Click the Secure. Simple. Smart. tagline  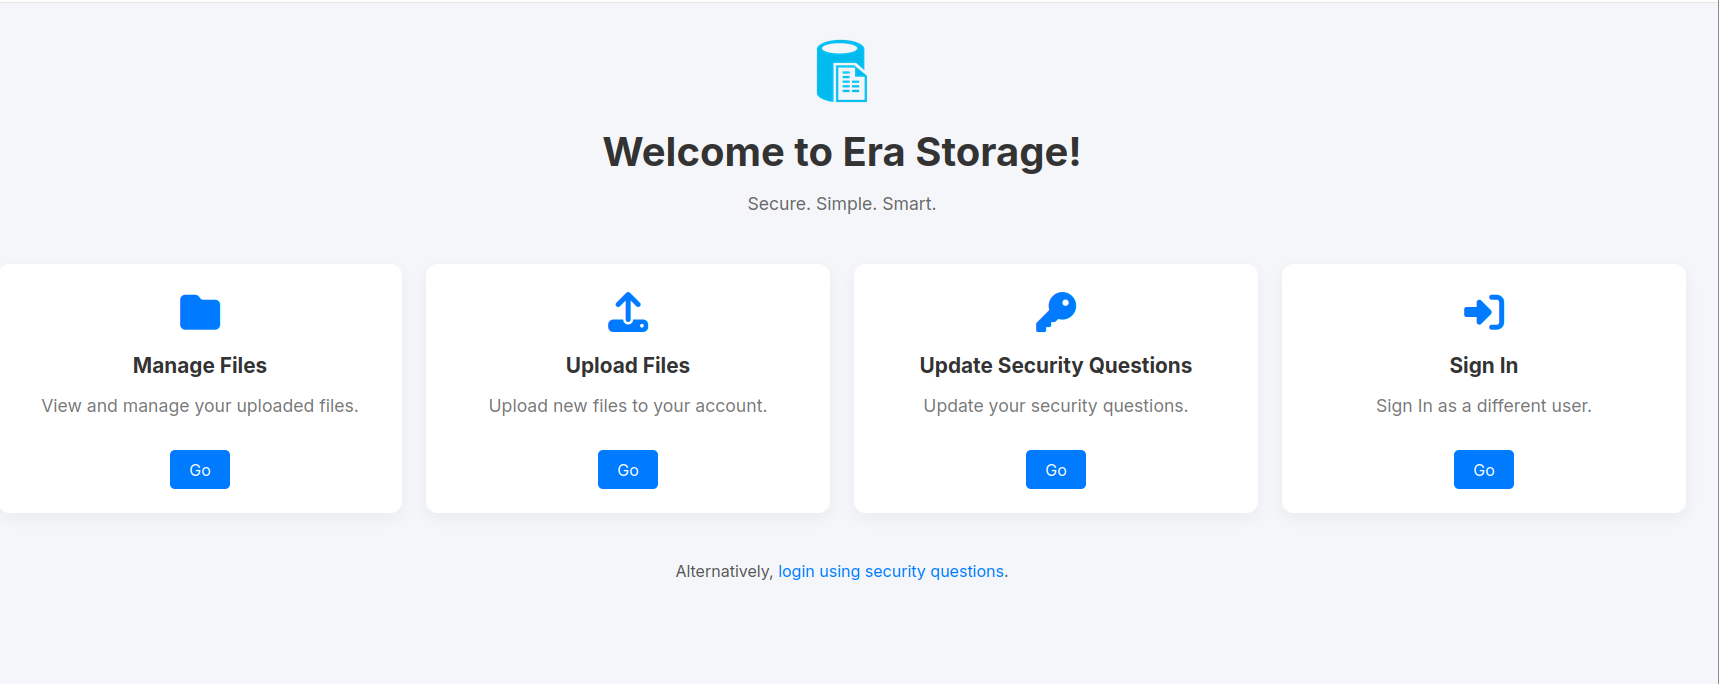coord(841,203)
